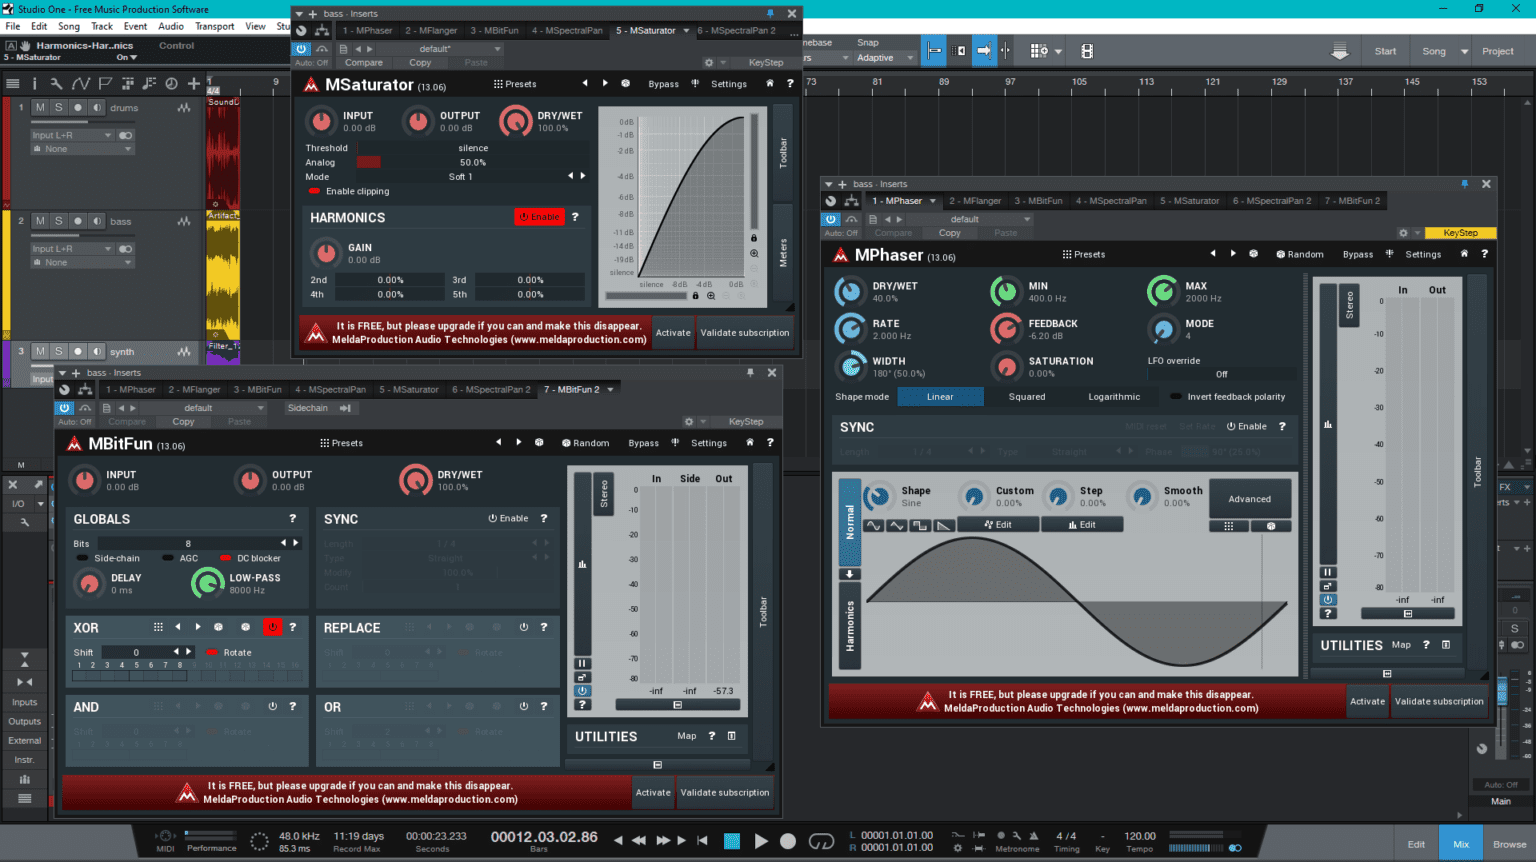The width and height of the screenshot is (1536, 862).
Task: Enable Invert feedback polarity in MPhaser
Action: click(1228, 397)
